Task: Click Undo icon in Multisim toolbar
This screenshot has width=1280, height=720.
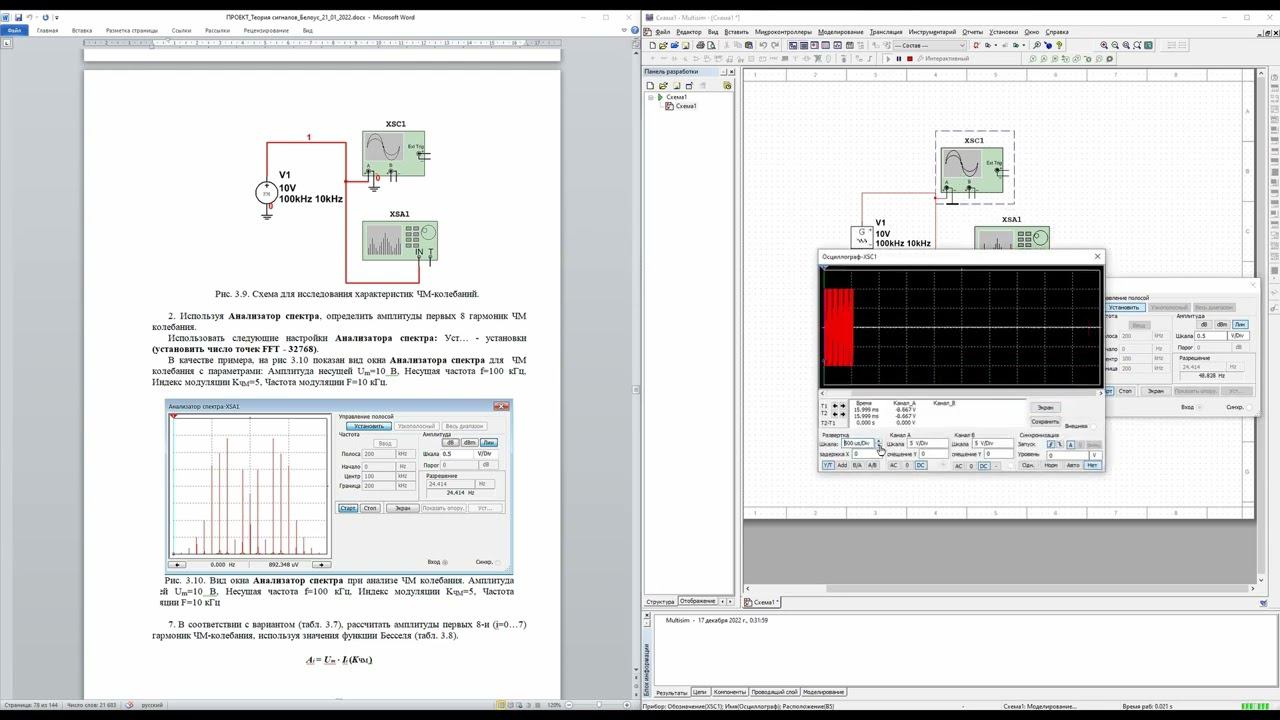Action: tap(763, 45)
